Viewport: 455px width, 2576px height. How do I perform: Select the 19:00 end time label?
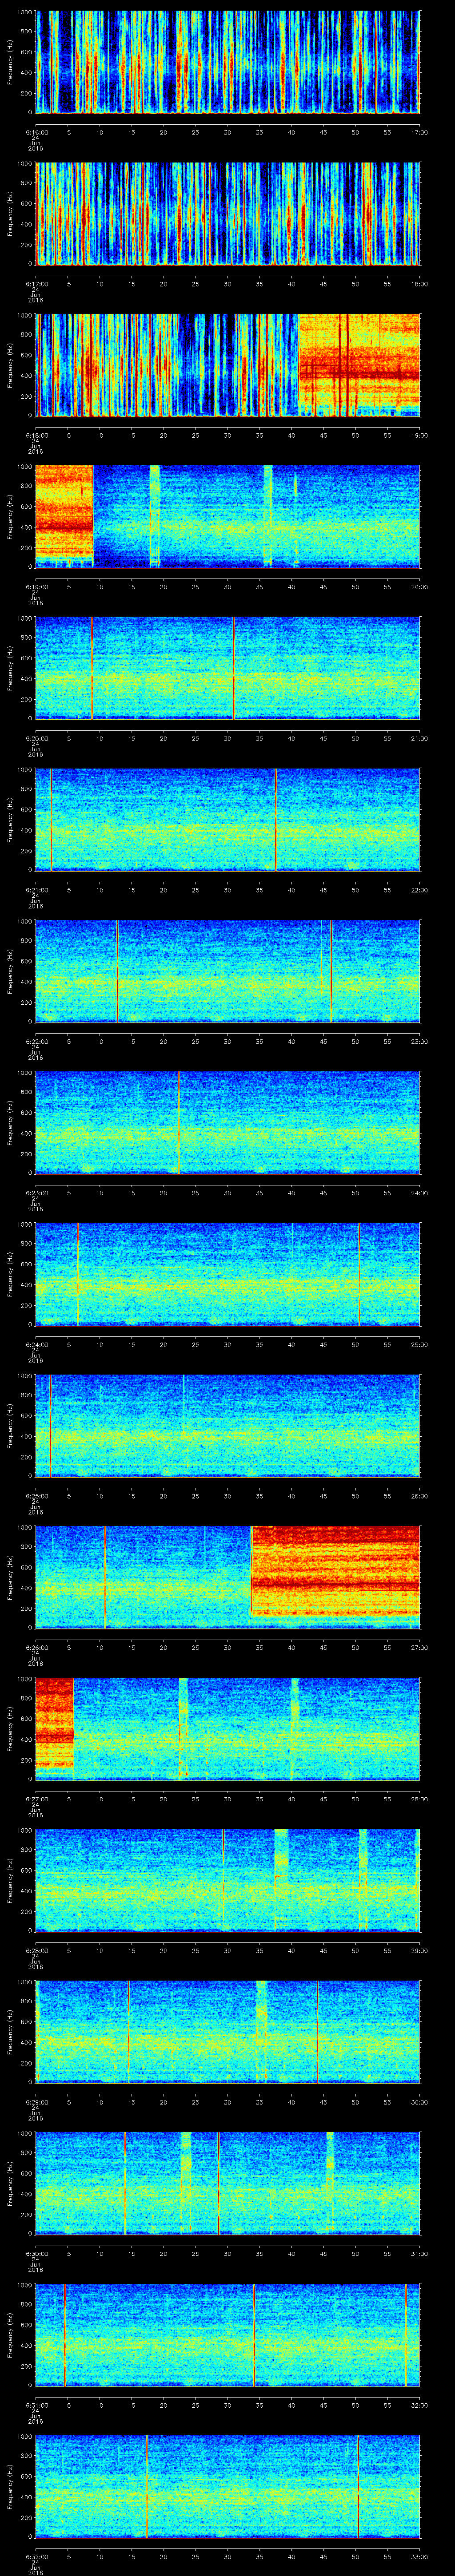coord(419,435)
